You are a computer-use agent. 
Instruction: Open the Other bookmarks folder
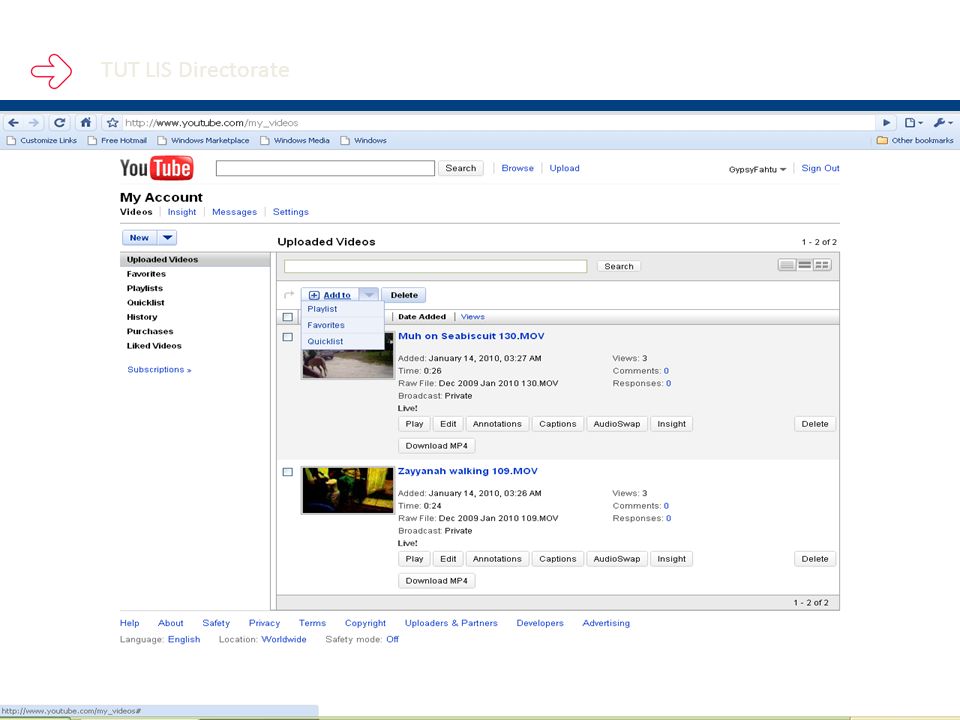point(915,140)
